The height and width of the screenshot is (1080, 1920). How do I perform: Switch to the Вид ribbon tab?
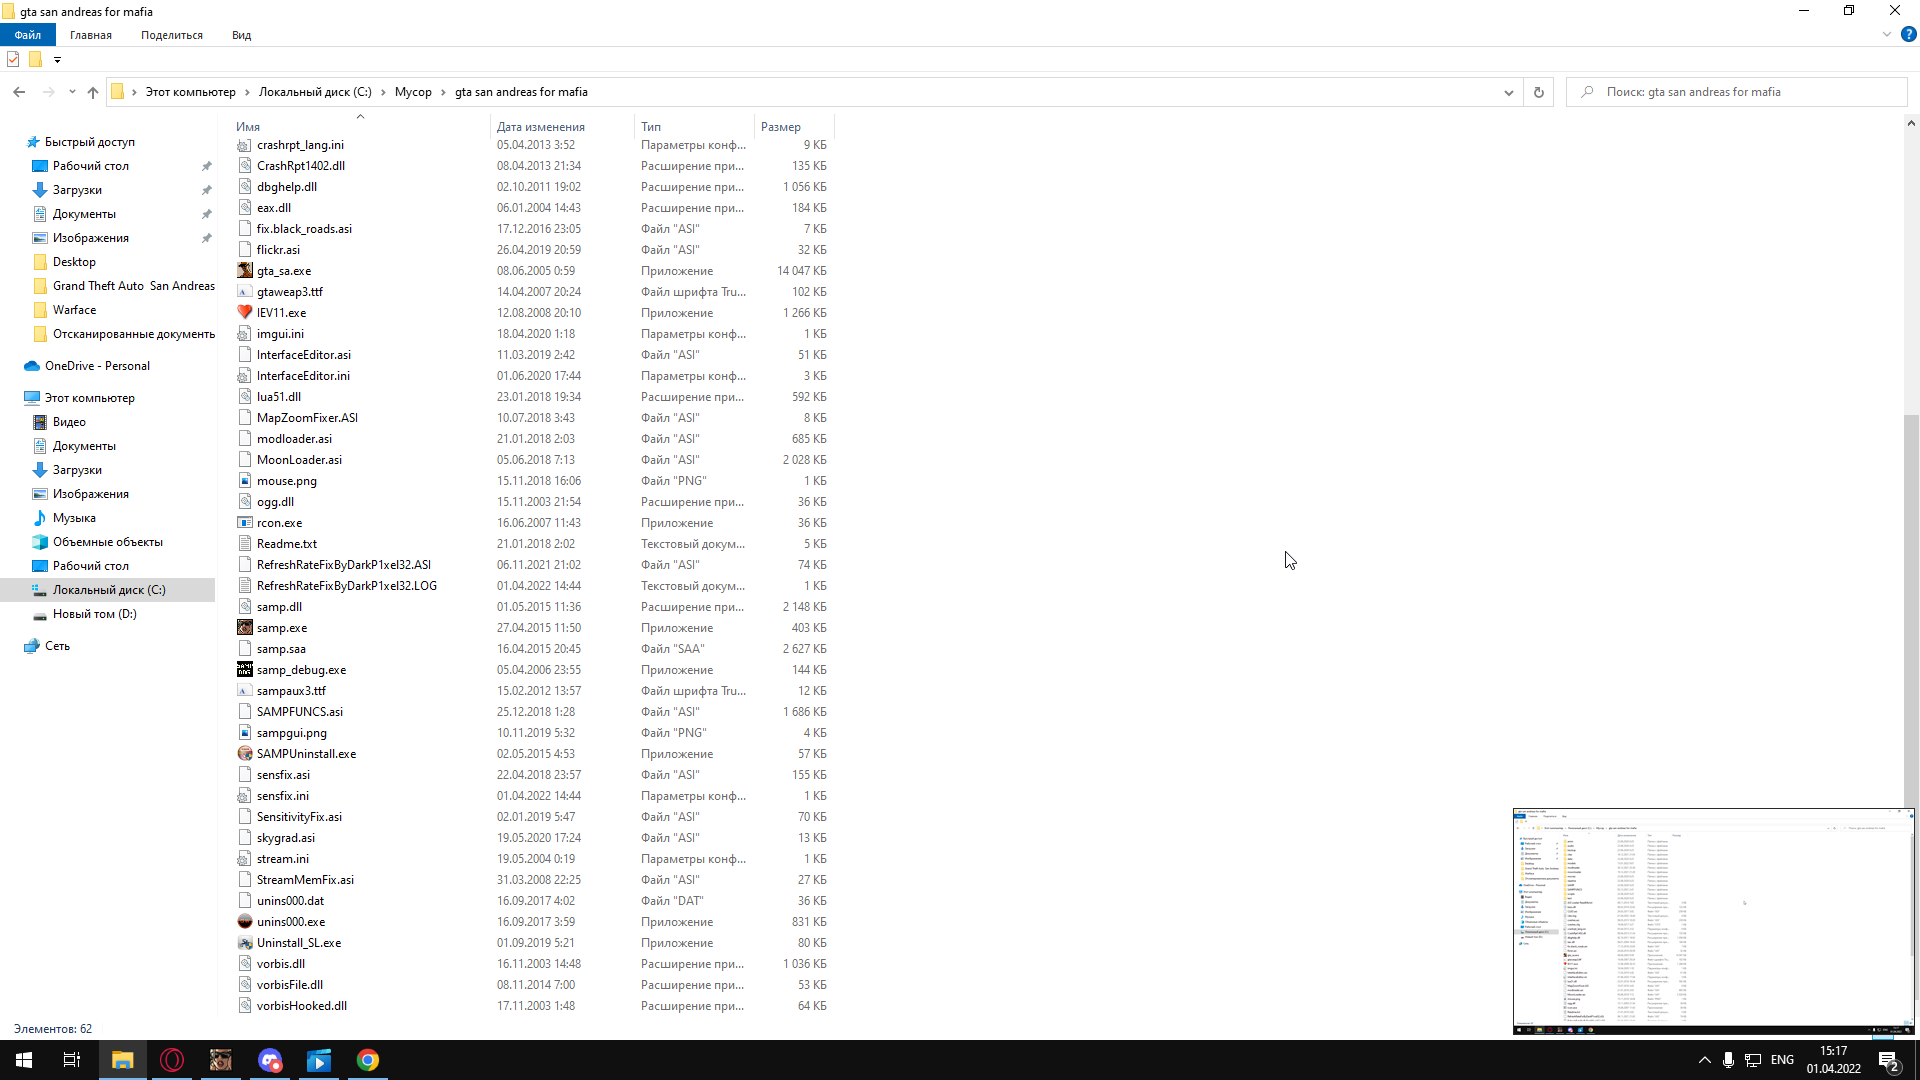(x=242, y=35)
